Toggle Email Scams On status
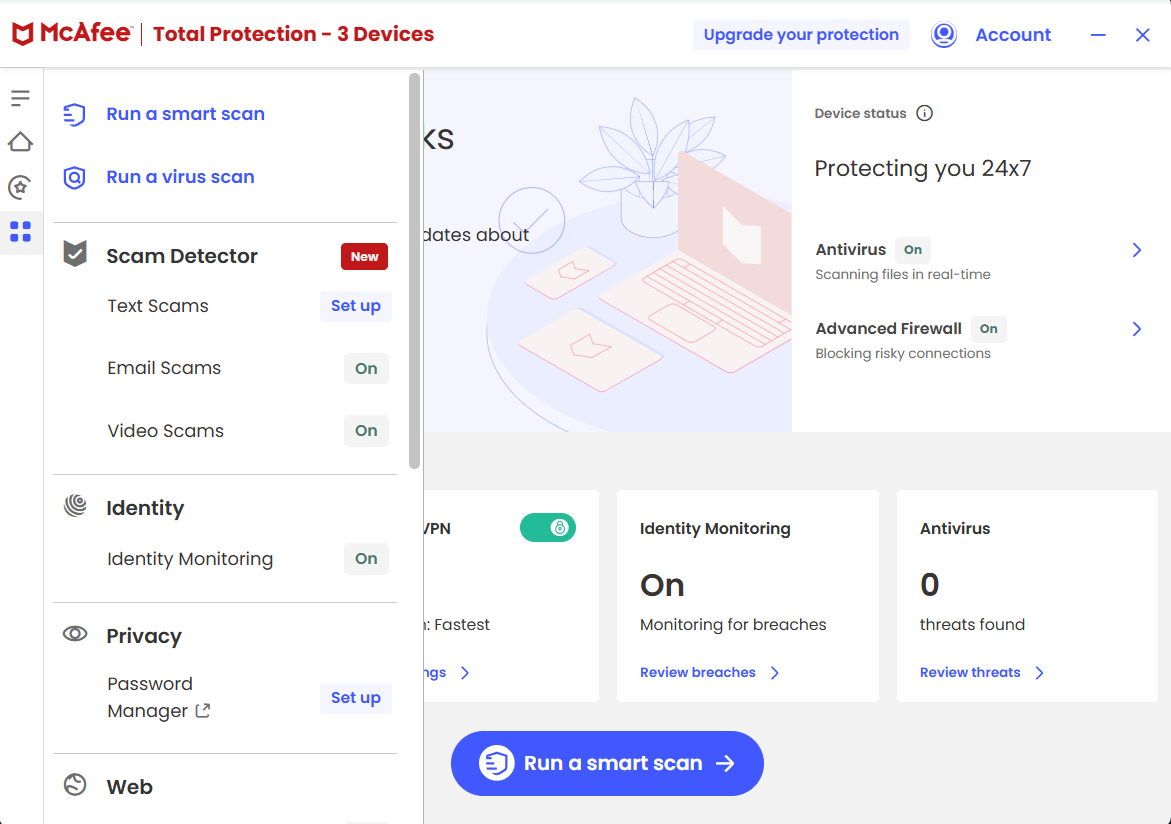 pyautogui.click(x=366, y=368)
